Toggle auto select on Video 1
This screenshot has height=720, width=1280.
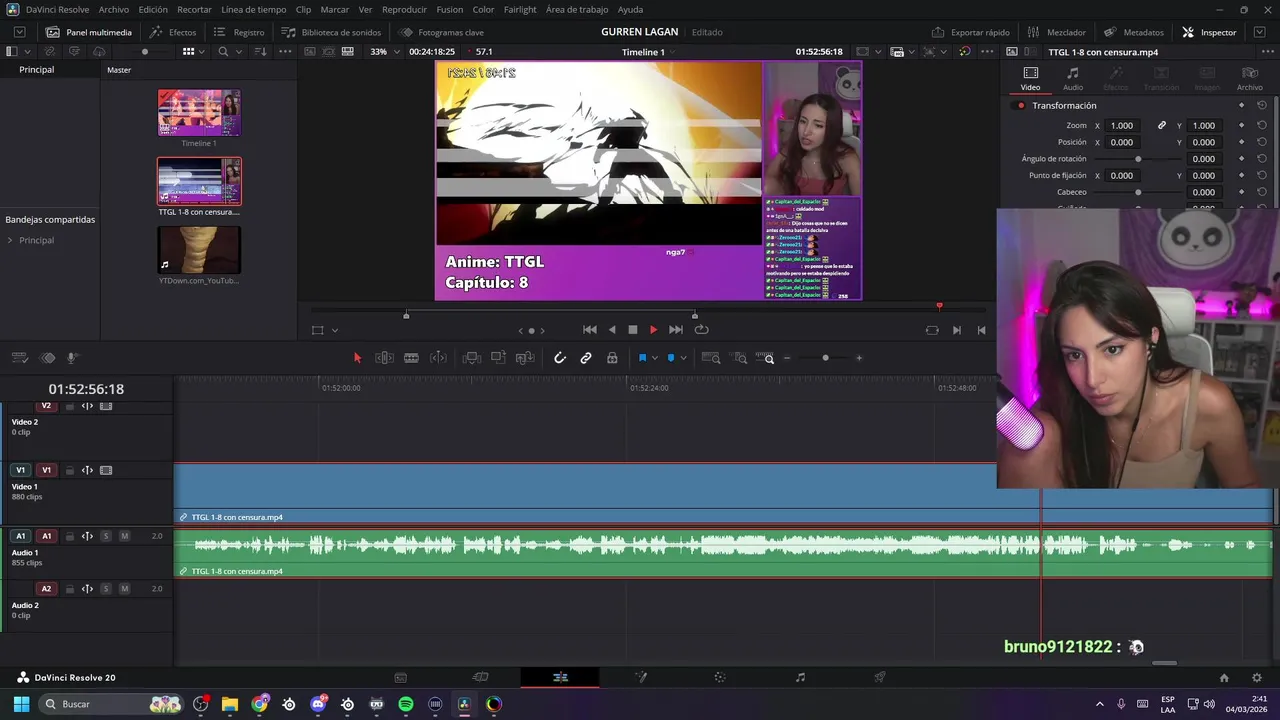pos(87,470)
